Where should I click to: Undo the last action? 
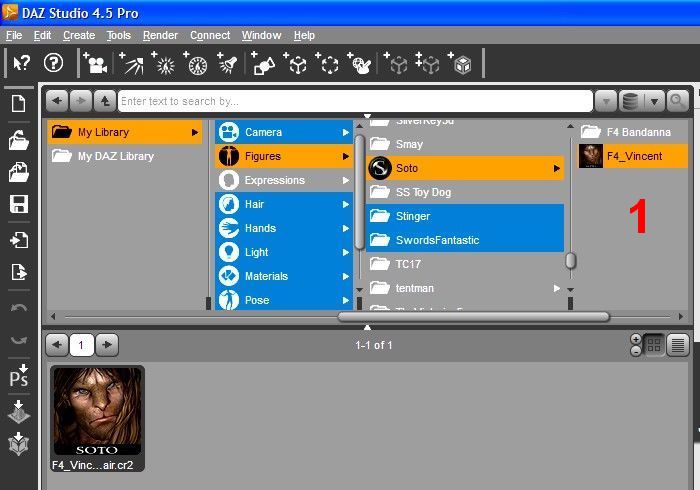(x=19, y=308)
